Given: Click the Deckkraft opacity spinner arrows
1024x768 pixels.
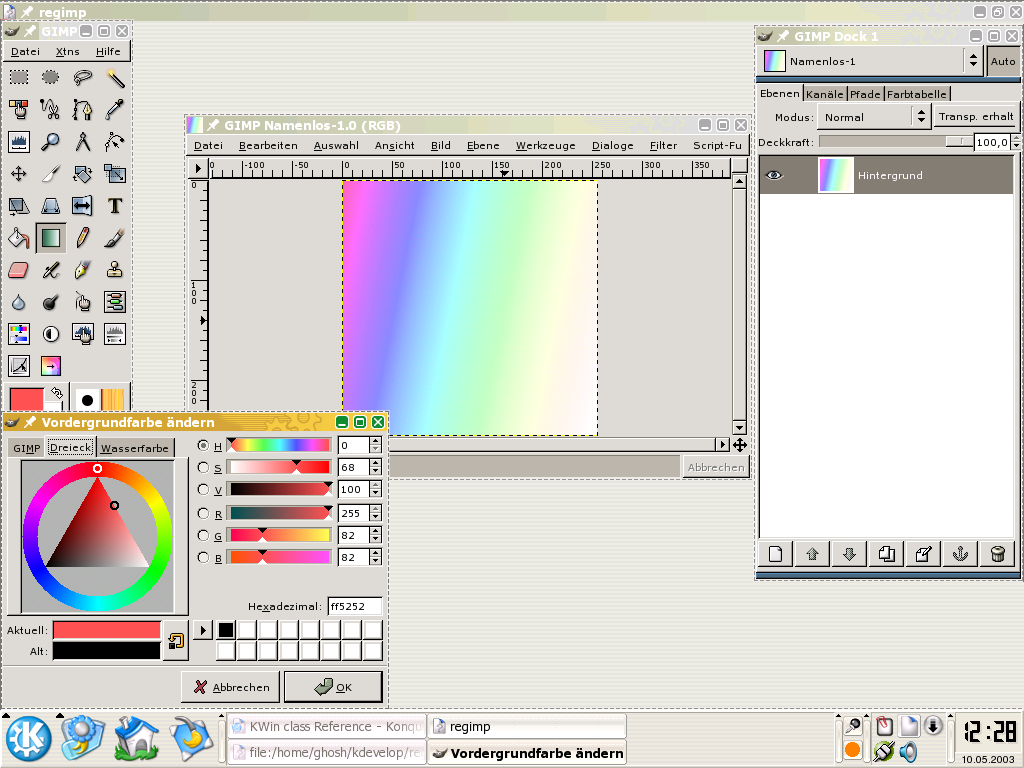Looking at the screenshot, I should click(1016, 142).
